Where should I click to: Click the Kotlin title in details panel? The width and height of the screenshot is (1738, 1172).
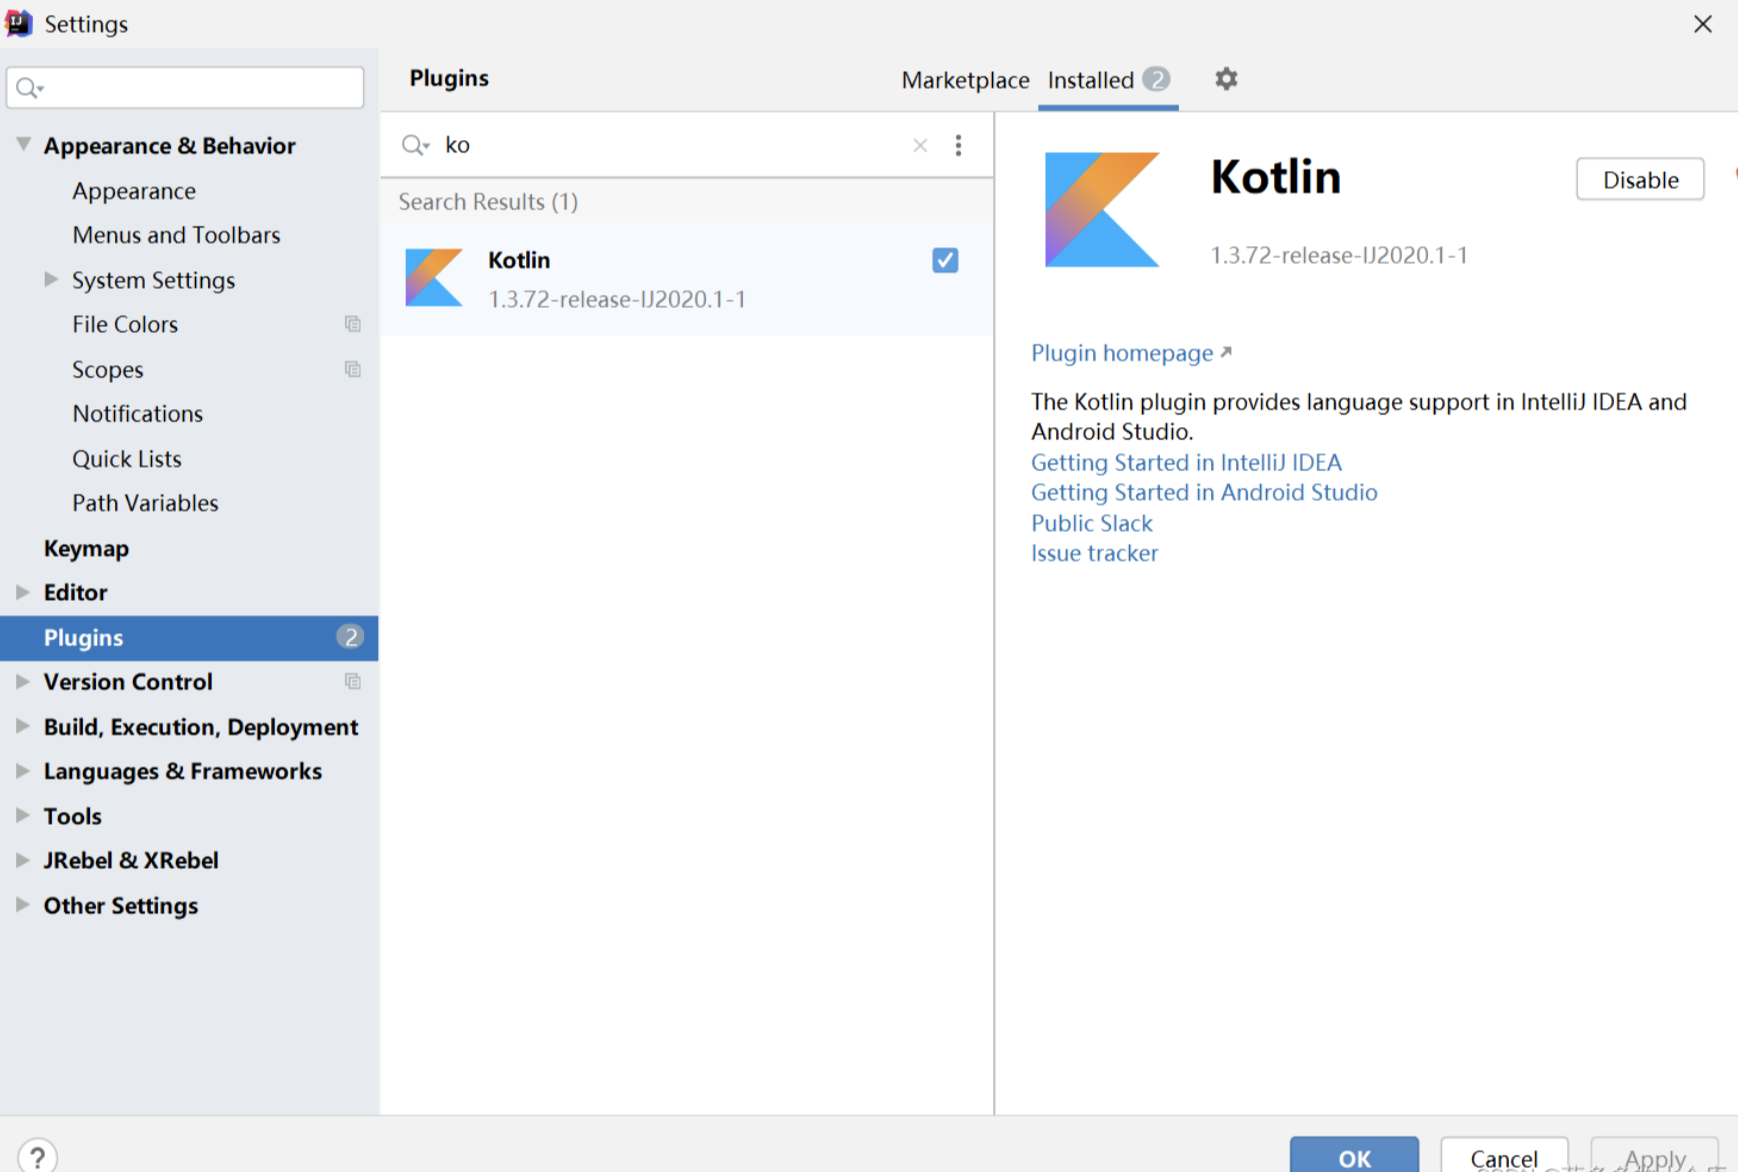pos(1275,177)
